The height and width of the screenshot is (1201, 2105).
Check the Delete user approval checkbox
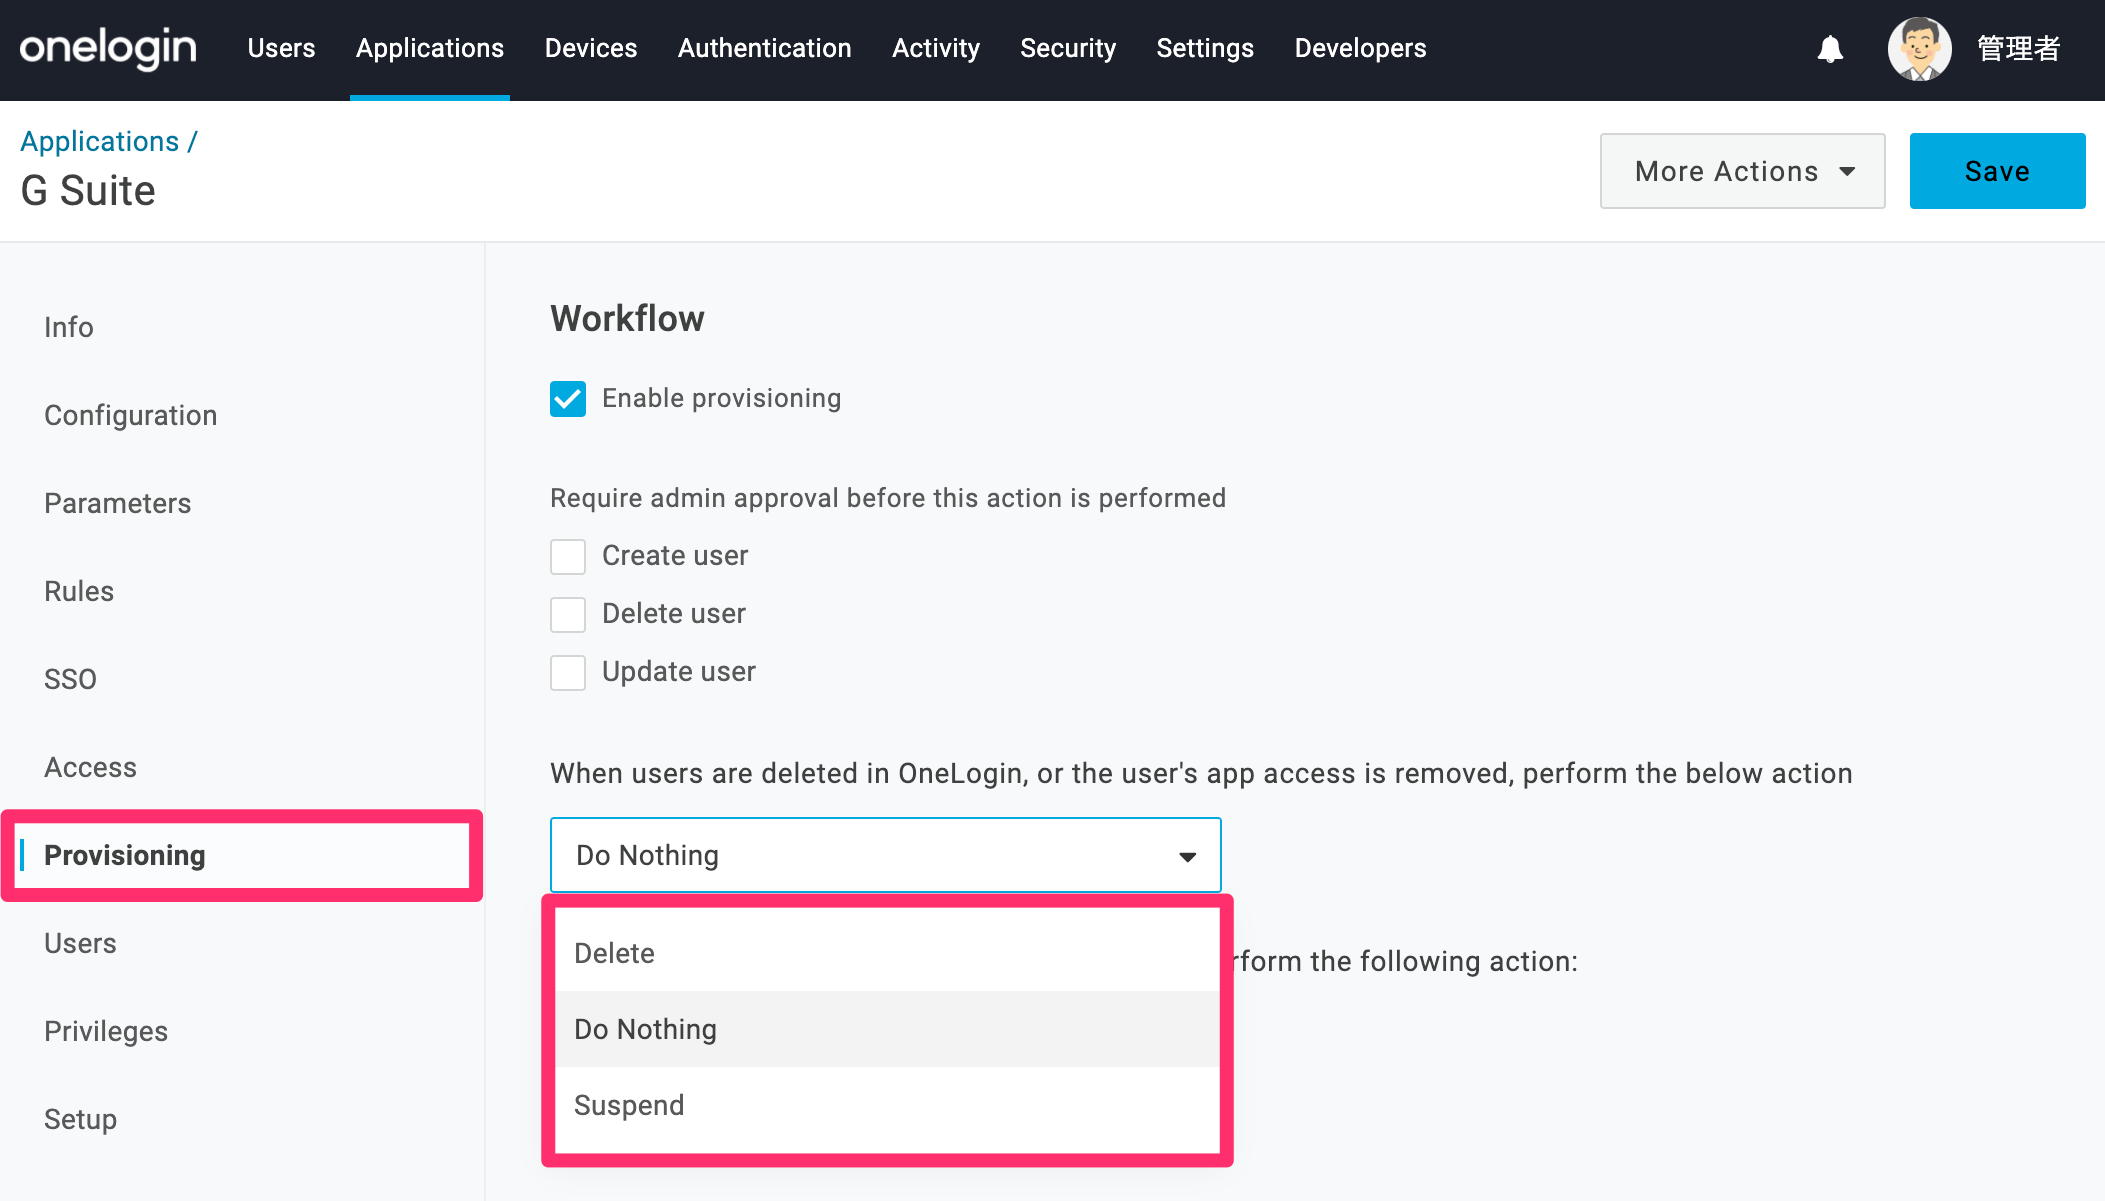coord(568,615)
